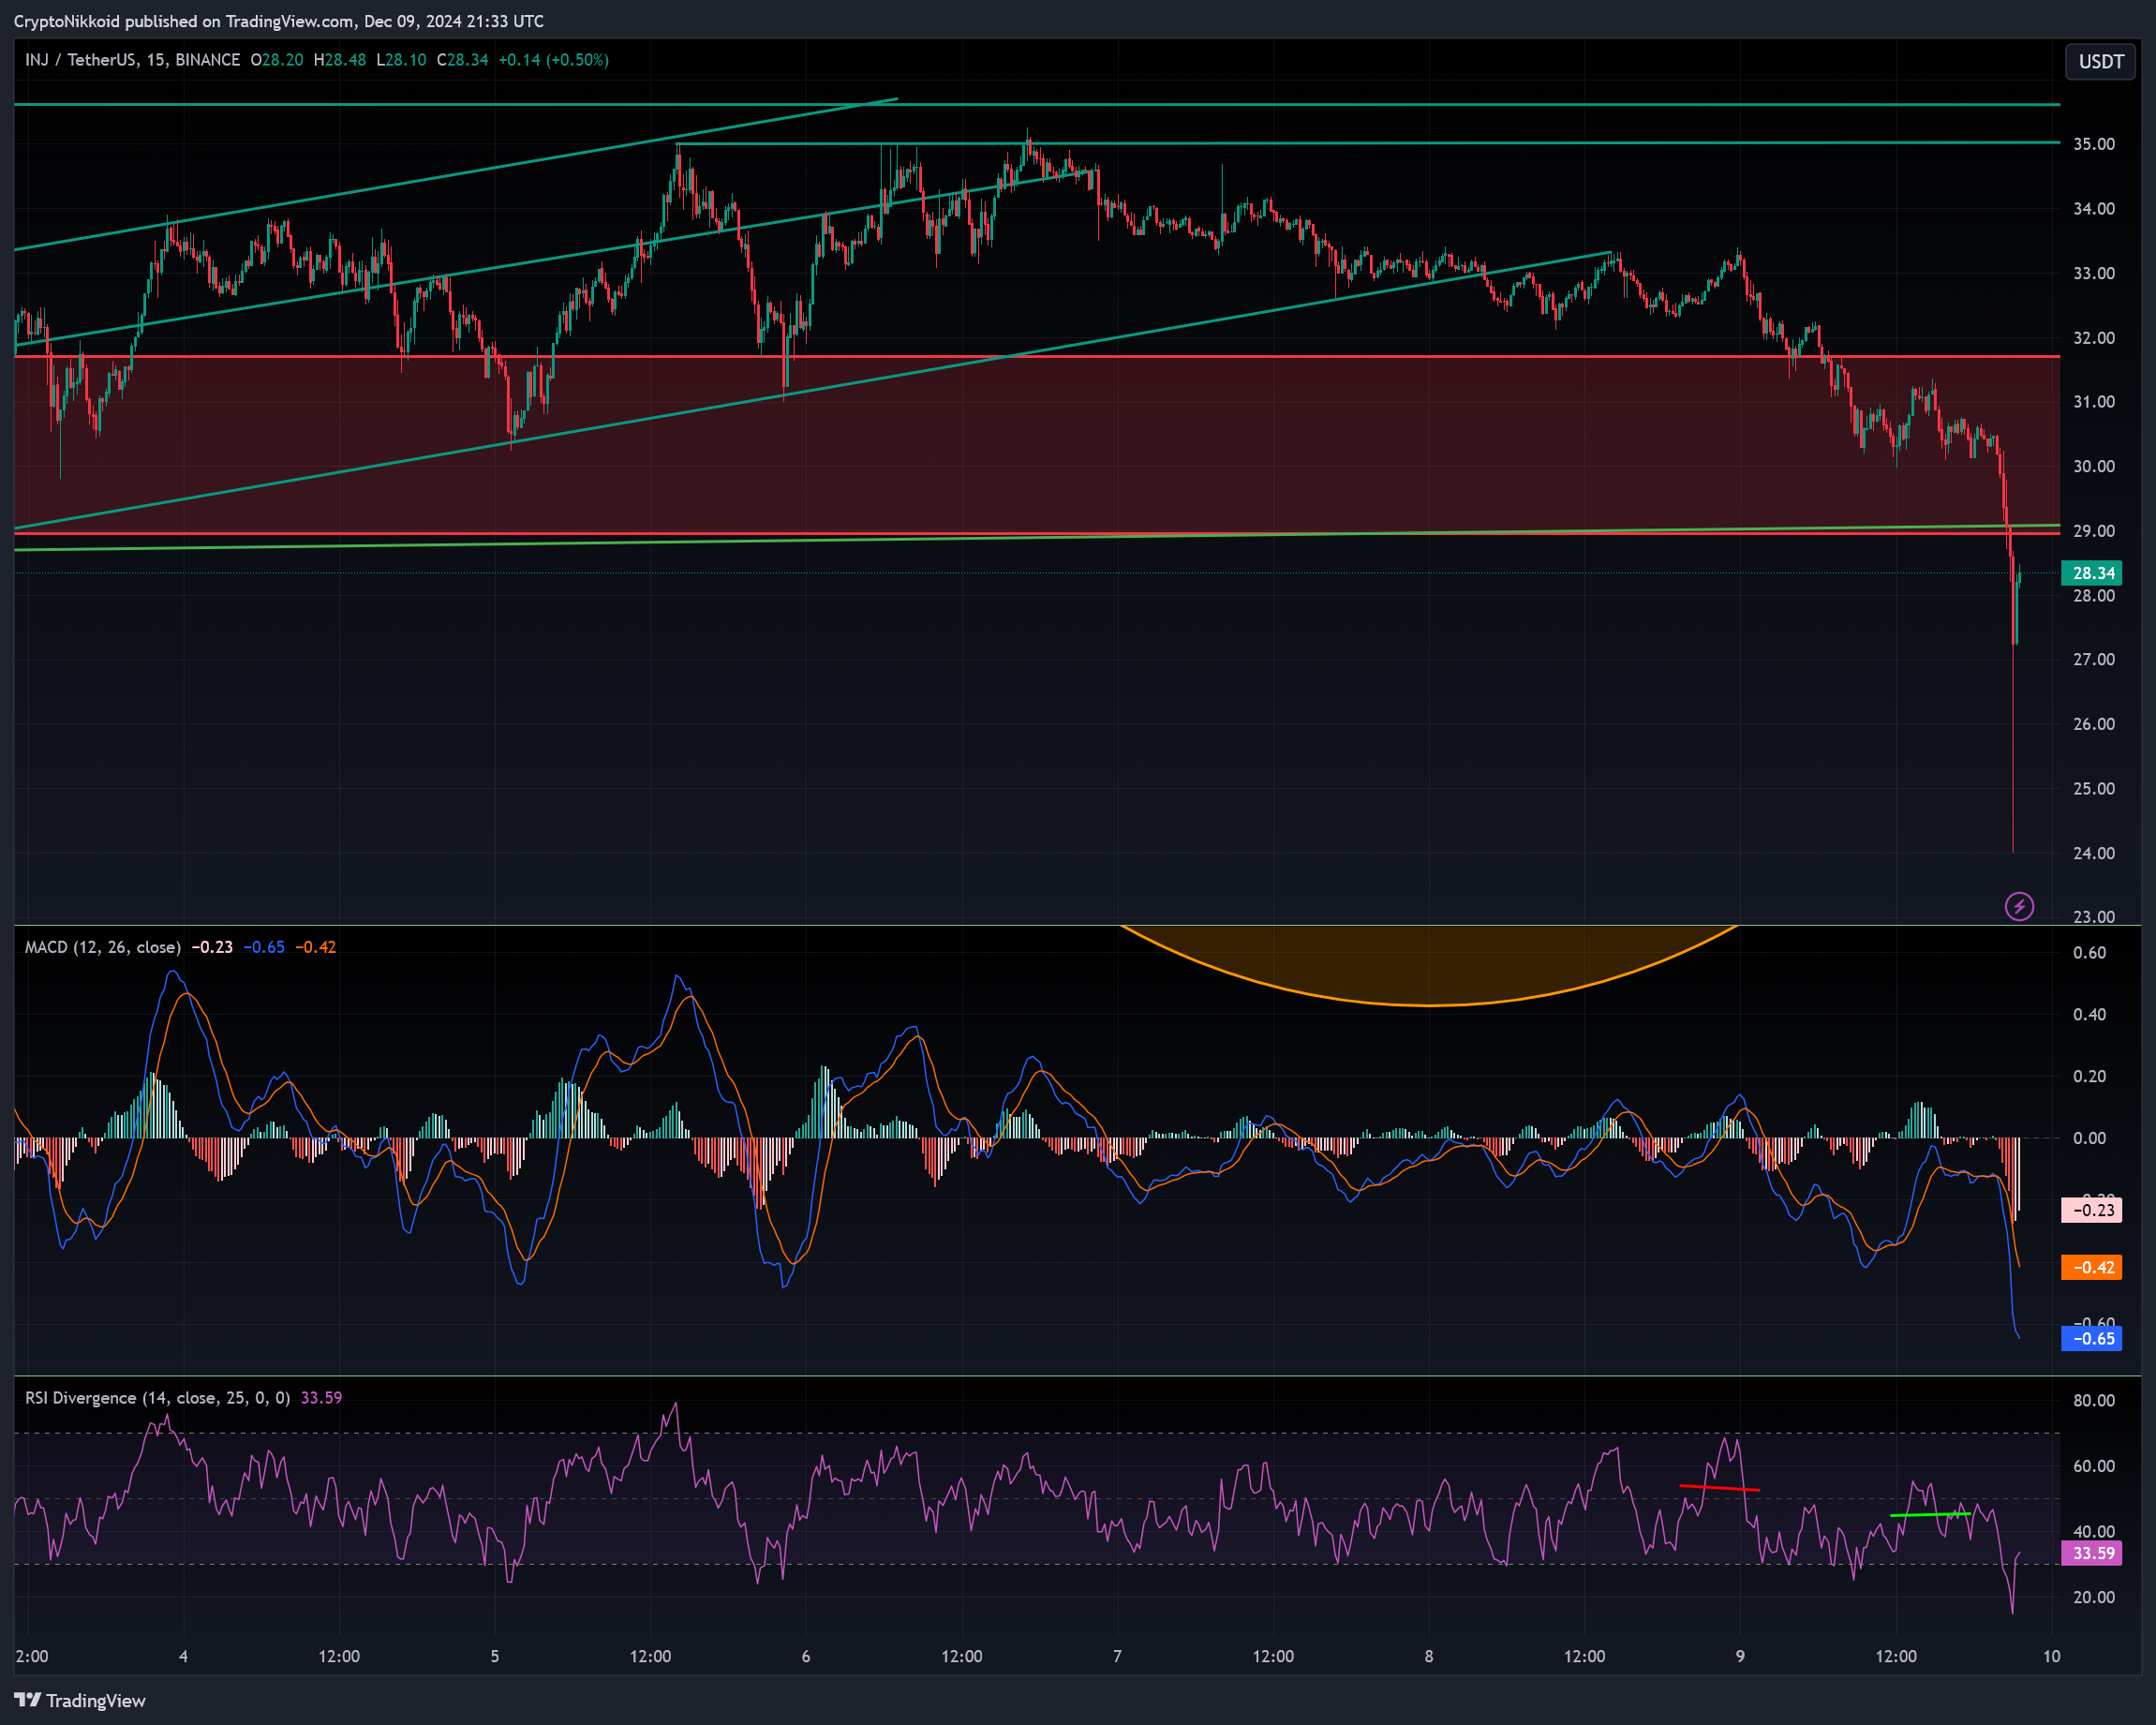Click the day 9 time axis label

[x=1740, y=1656]
